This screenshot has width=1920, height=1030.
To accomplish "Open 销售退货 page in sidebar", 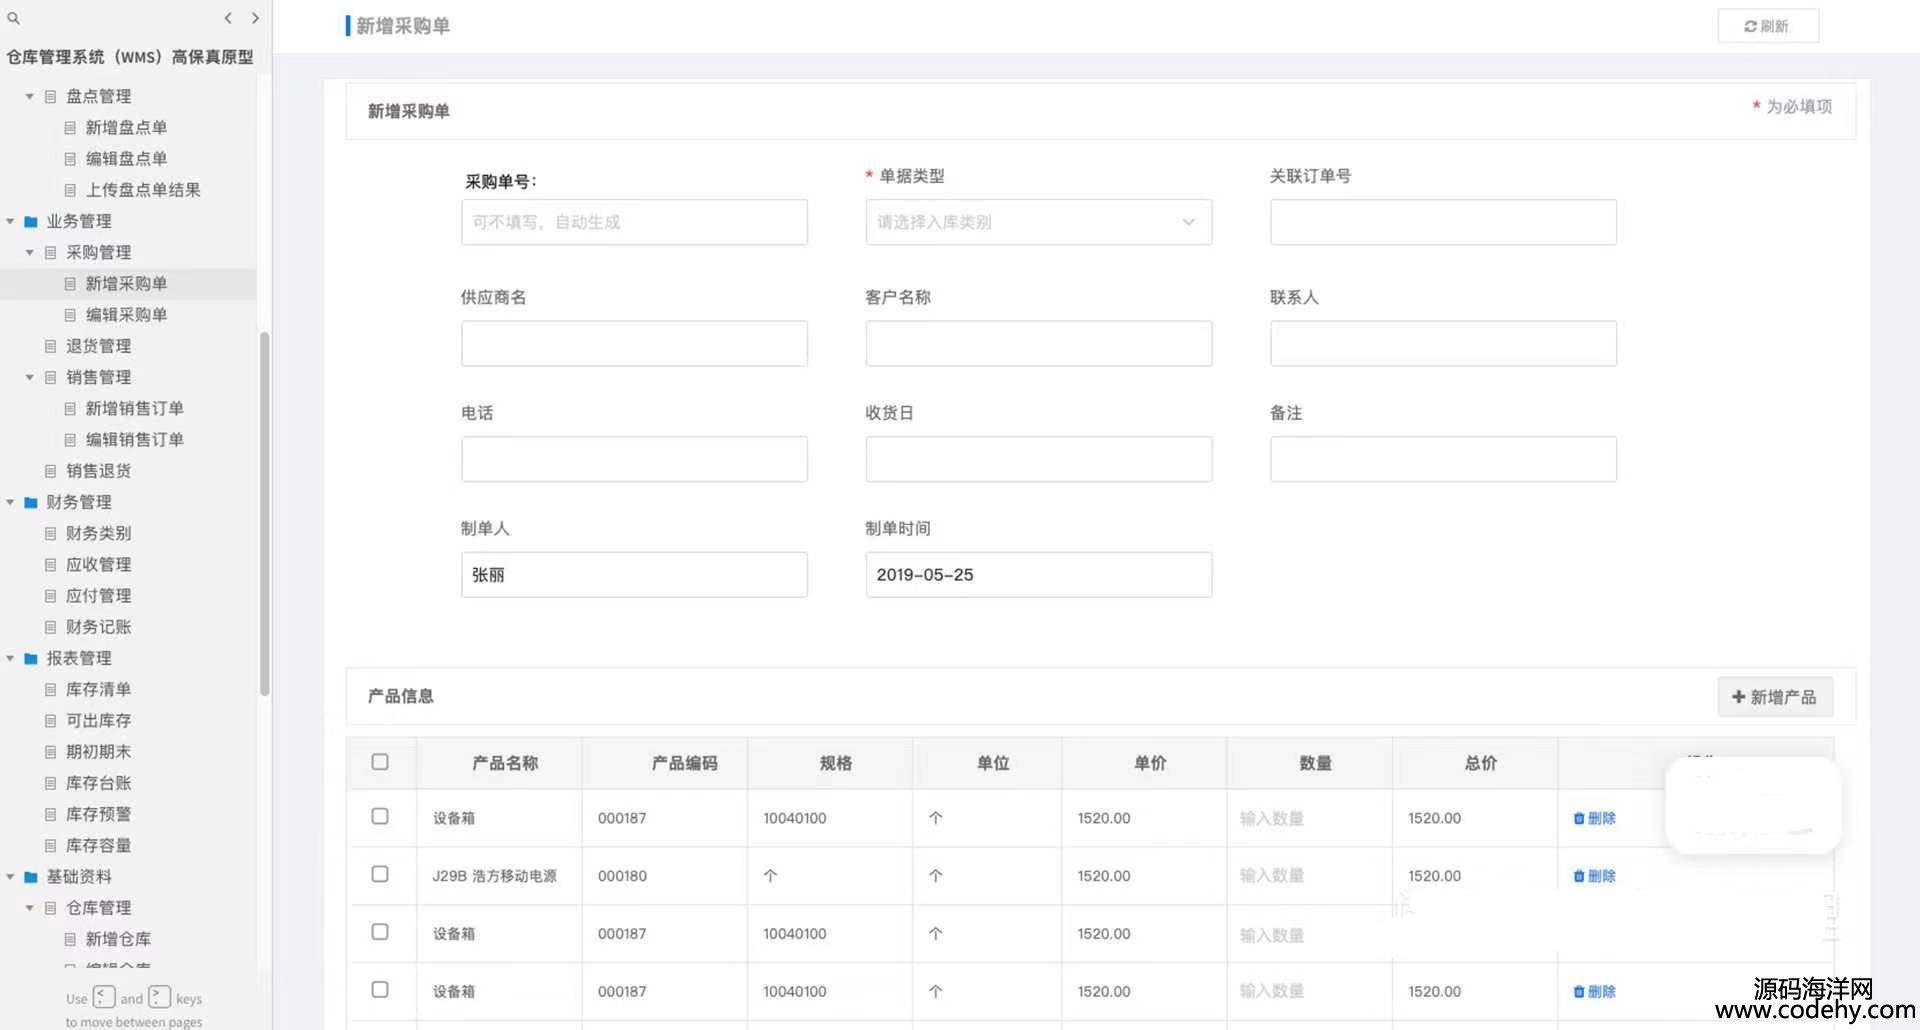I will 98,471.
